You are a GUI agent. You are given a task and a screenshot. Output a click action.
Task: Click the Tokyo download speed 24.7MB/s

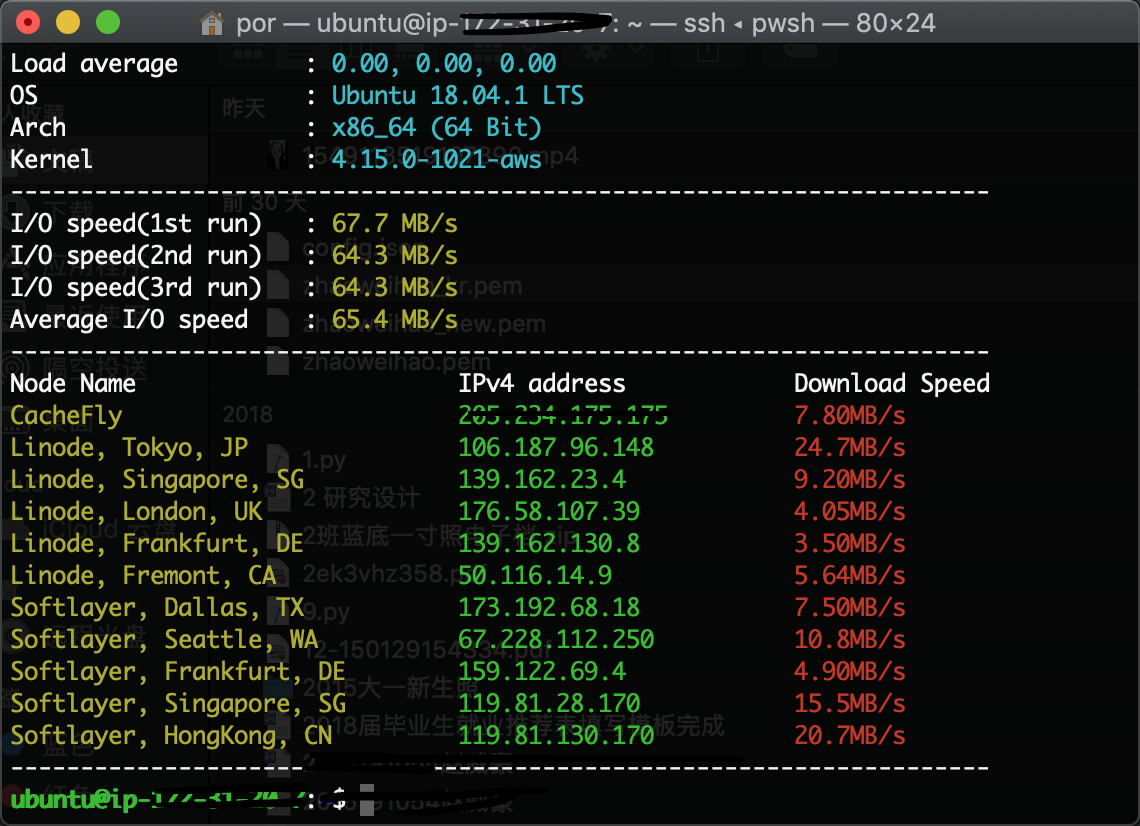coord(850,448)
